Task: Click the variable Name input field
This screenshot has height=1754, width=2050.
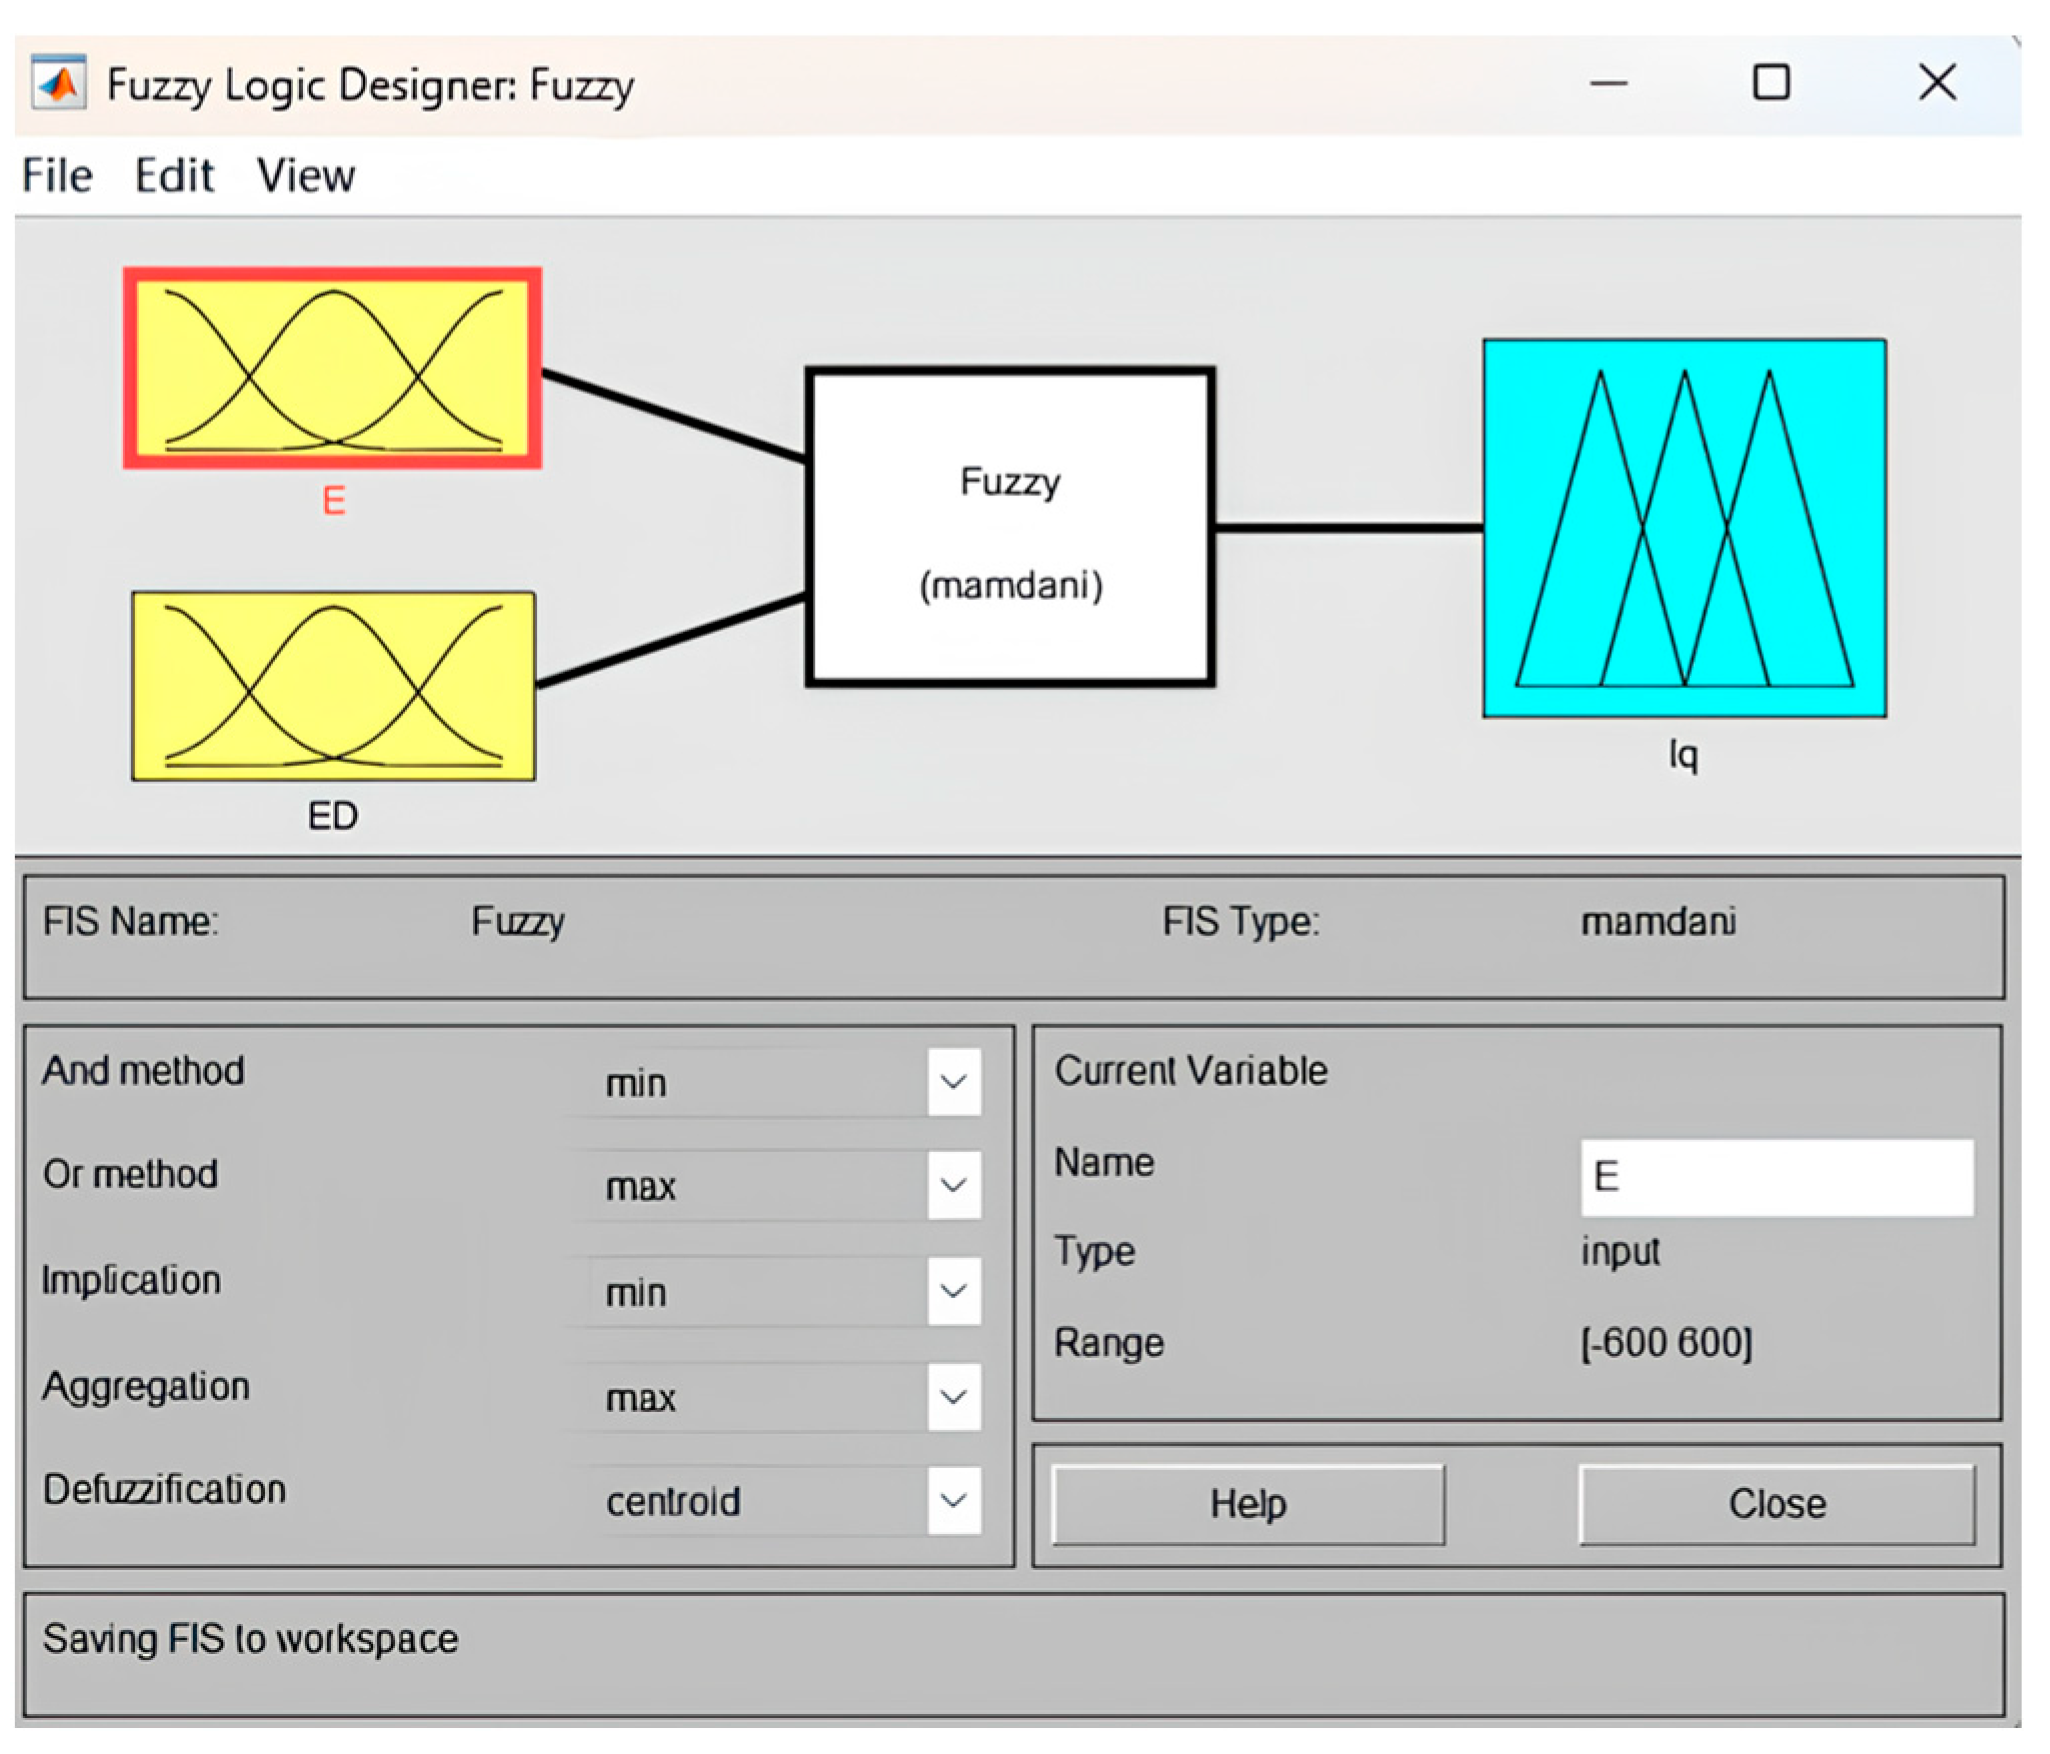Action: pyautogui.click(x=1776, y=1177)
